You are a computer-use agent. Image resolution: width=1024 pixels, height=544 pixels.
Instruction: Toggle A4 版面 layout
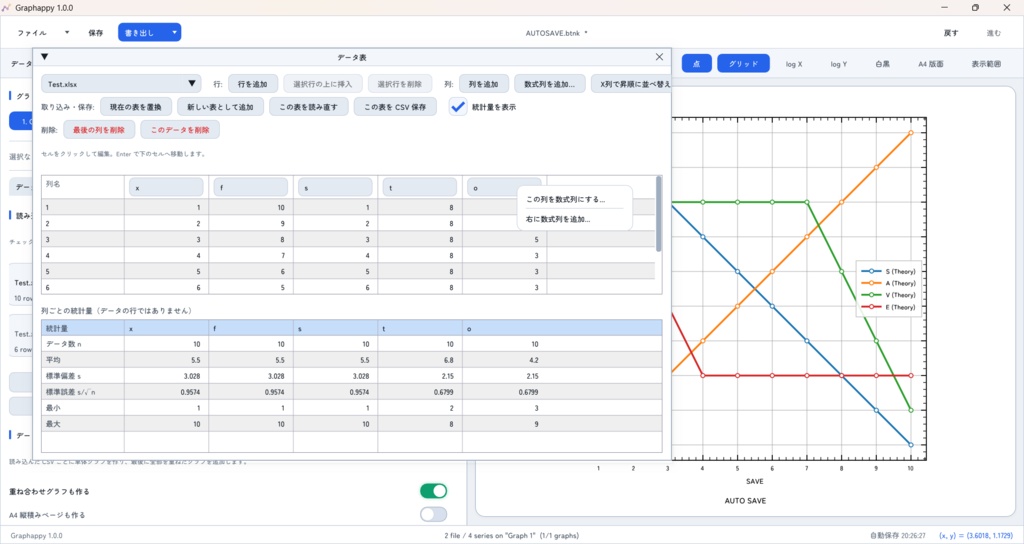coord(931,64)
